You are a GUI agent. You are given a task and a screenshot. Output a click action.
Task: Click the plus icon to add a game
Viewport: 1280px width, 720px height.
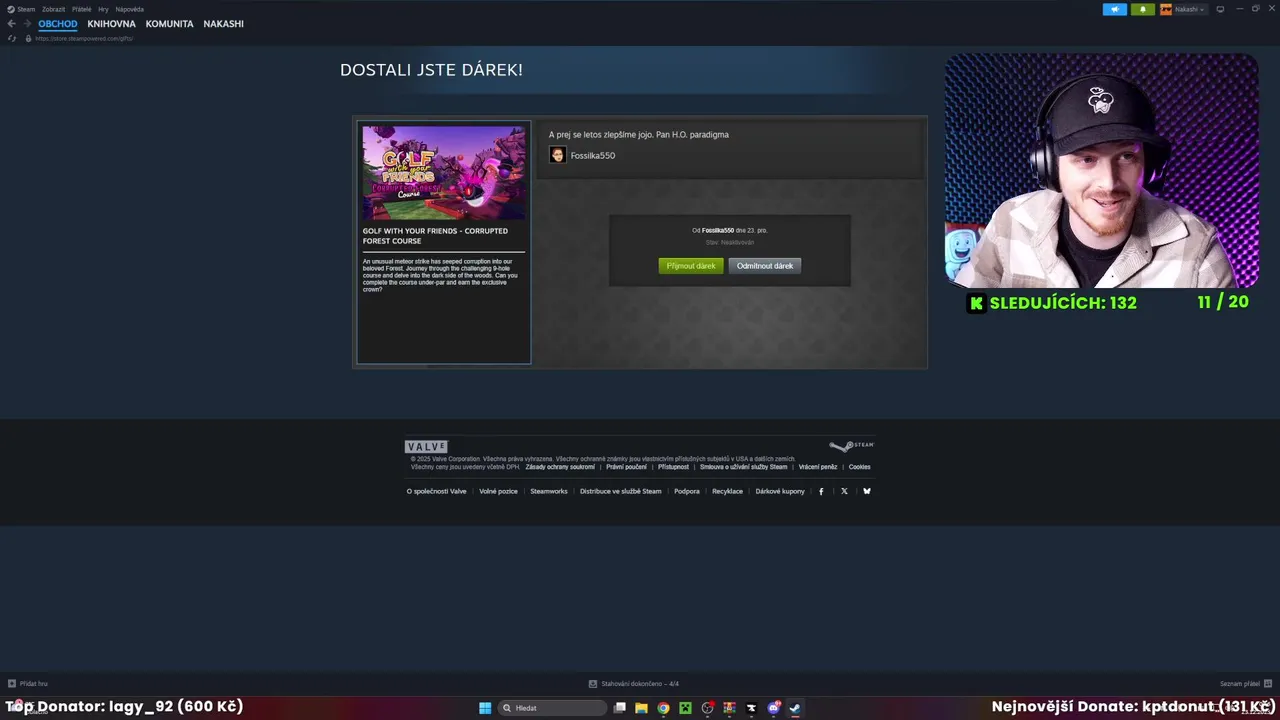tap(12, 684)
